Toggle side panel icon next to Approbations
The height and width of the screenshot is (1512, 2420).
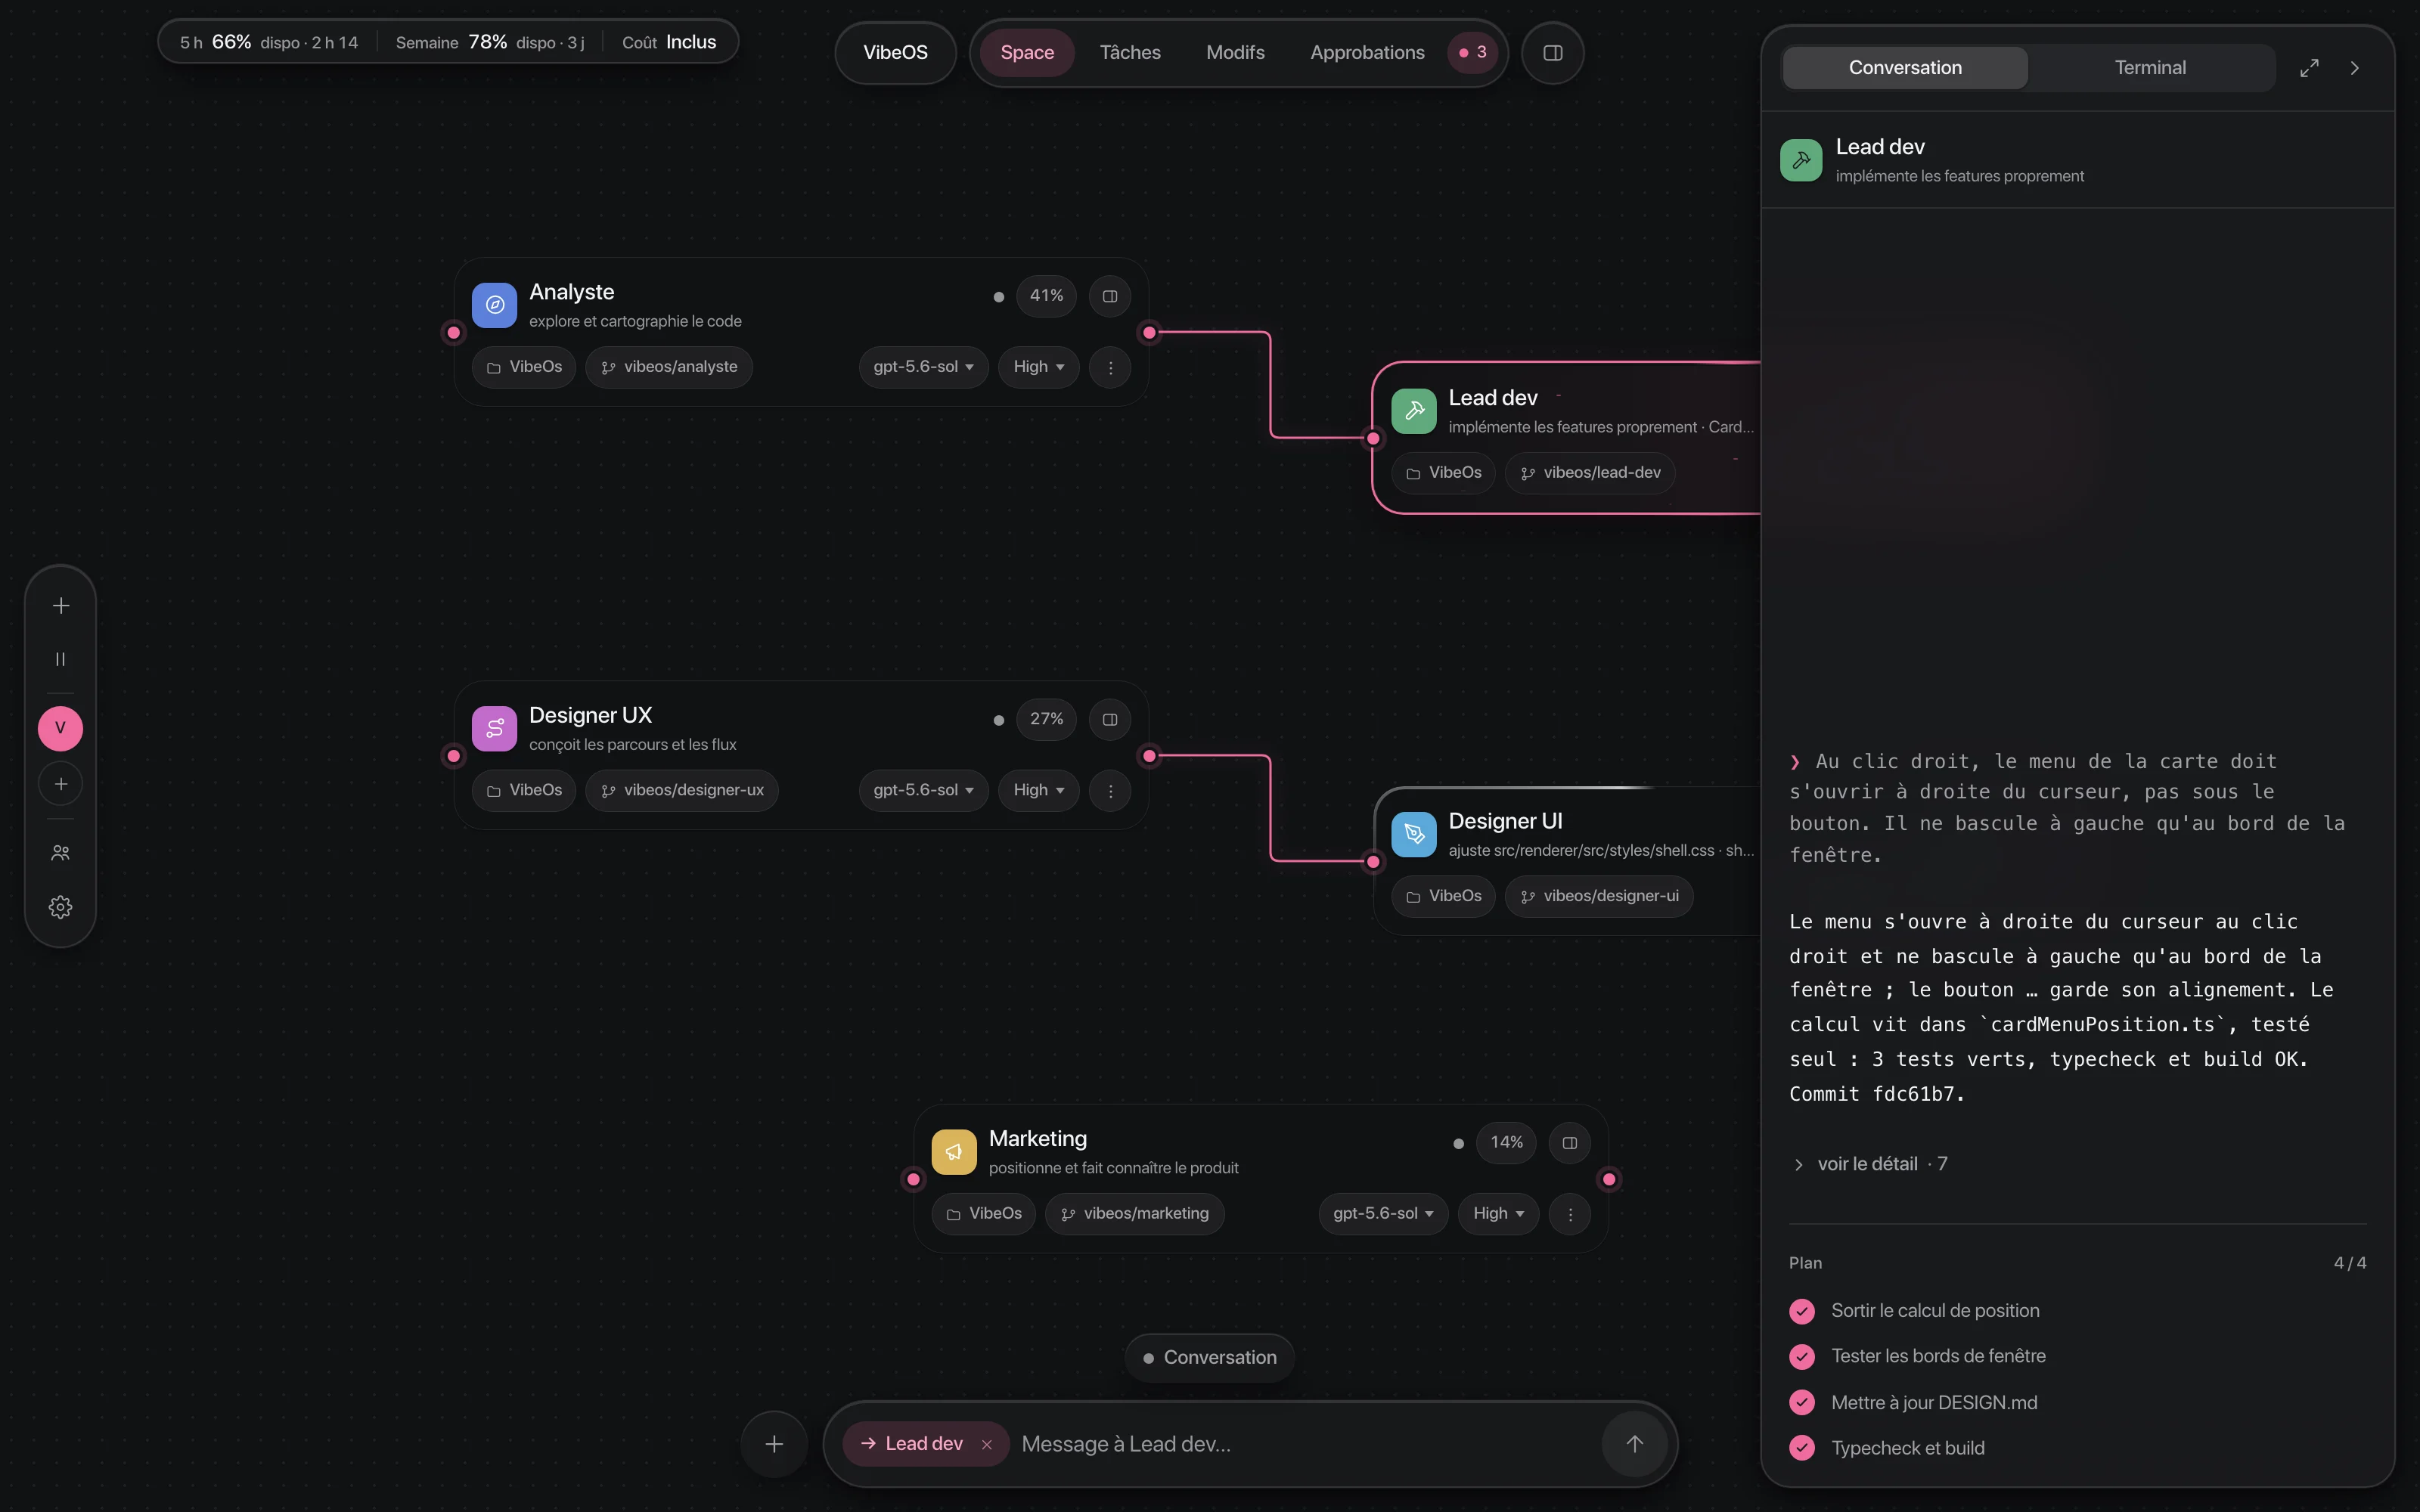1553,53
